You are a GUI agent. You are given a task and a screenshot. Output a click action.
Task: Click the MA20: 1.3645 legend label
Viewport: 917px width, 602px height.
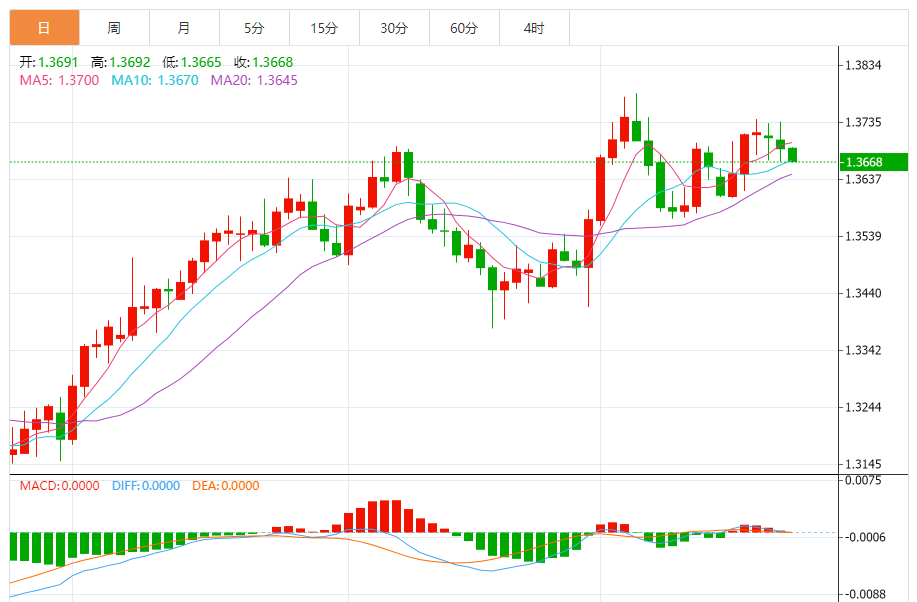[x=254, y=80]
